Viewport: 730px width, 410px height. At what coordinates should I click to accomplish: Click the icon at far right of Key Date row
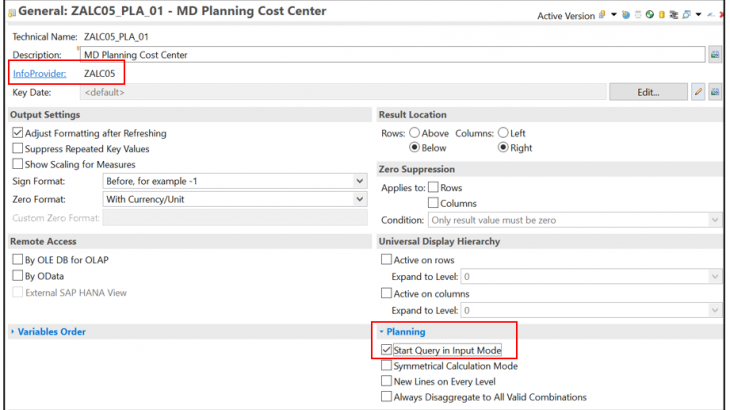(715, 92)
